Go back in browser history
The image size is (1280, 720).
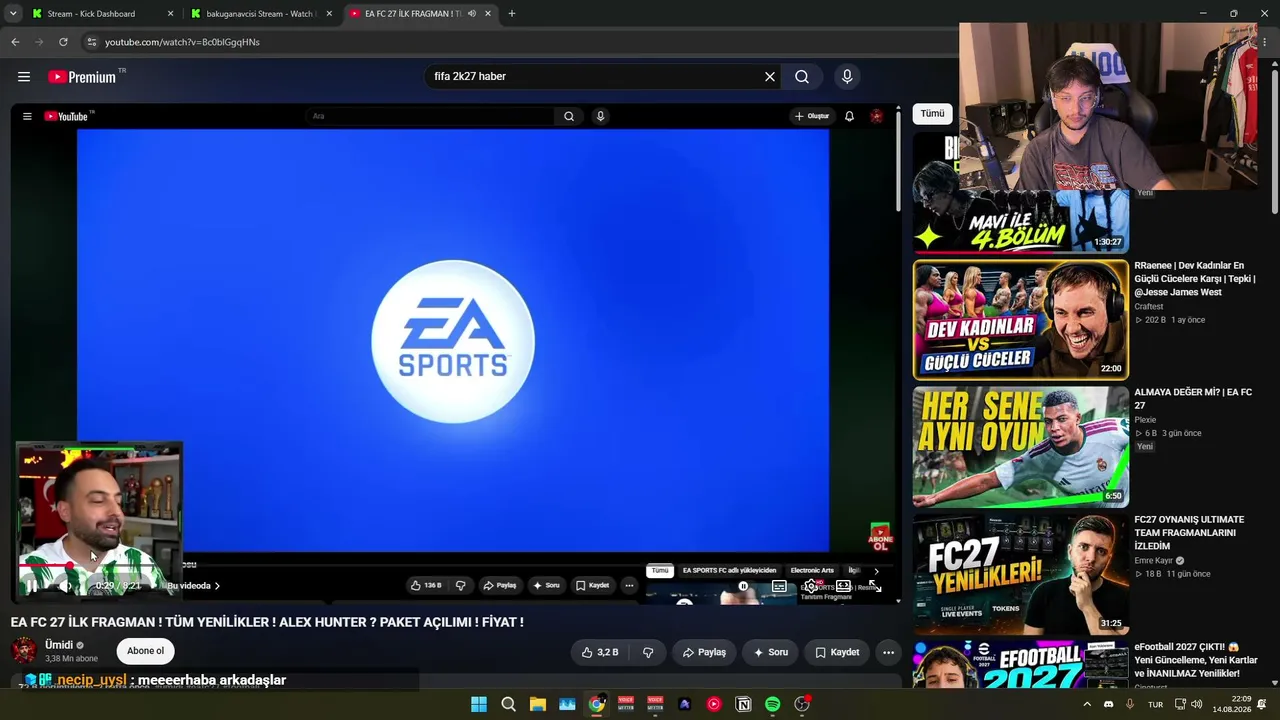15,42
